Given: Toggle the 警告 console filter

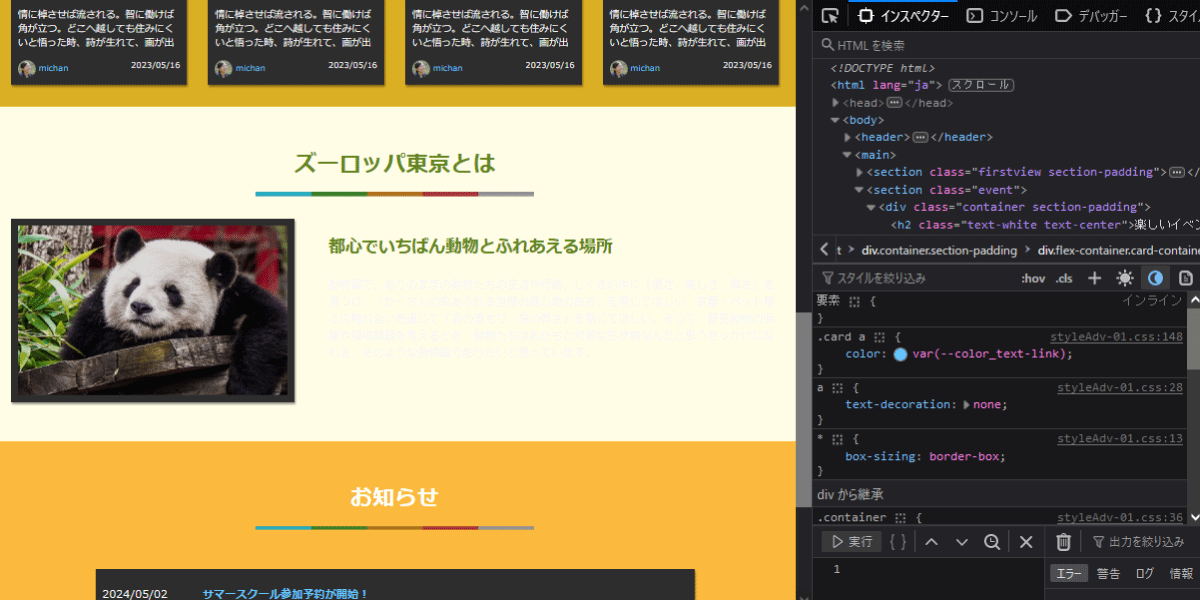Looking at the screenshot, I should coord(1108,573).
